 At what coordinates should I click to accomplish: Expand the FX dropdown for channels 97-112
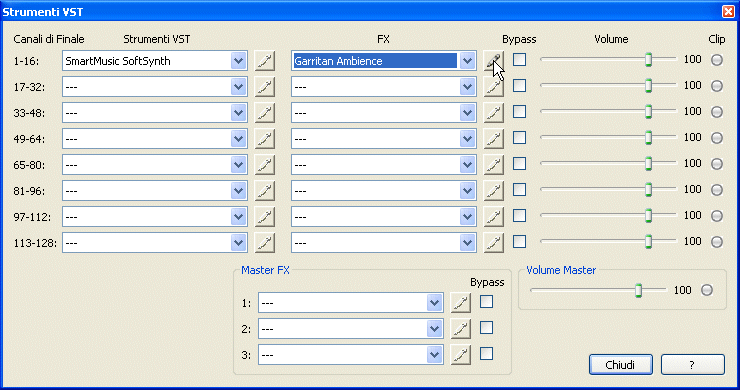point(467,217)
